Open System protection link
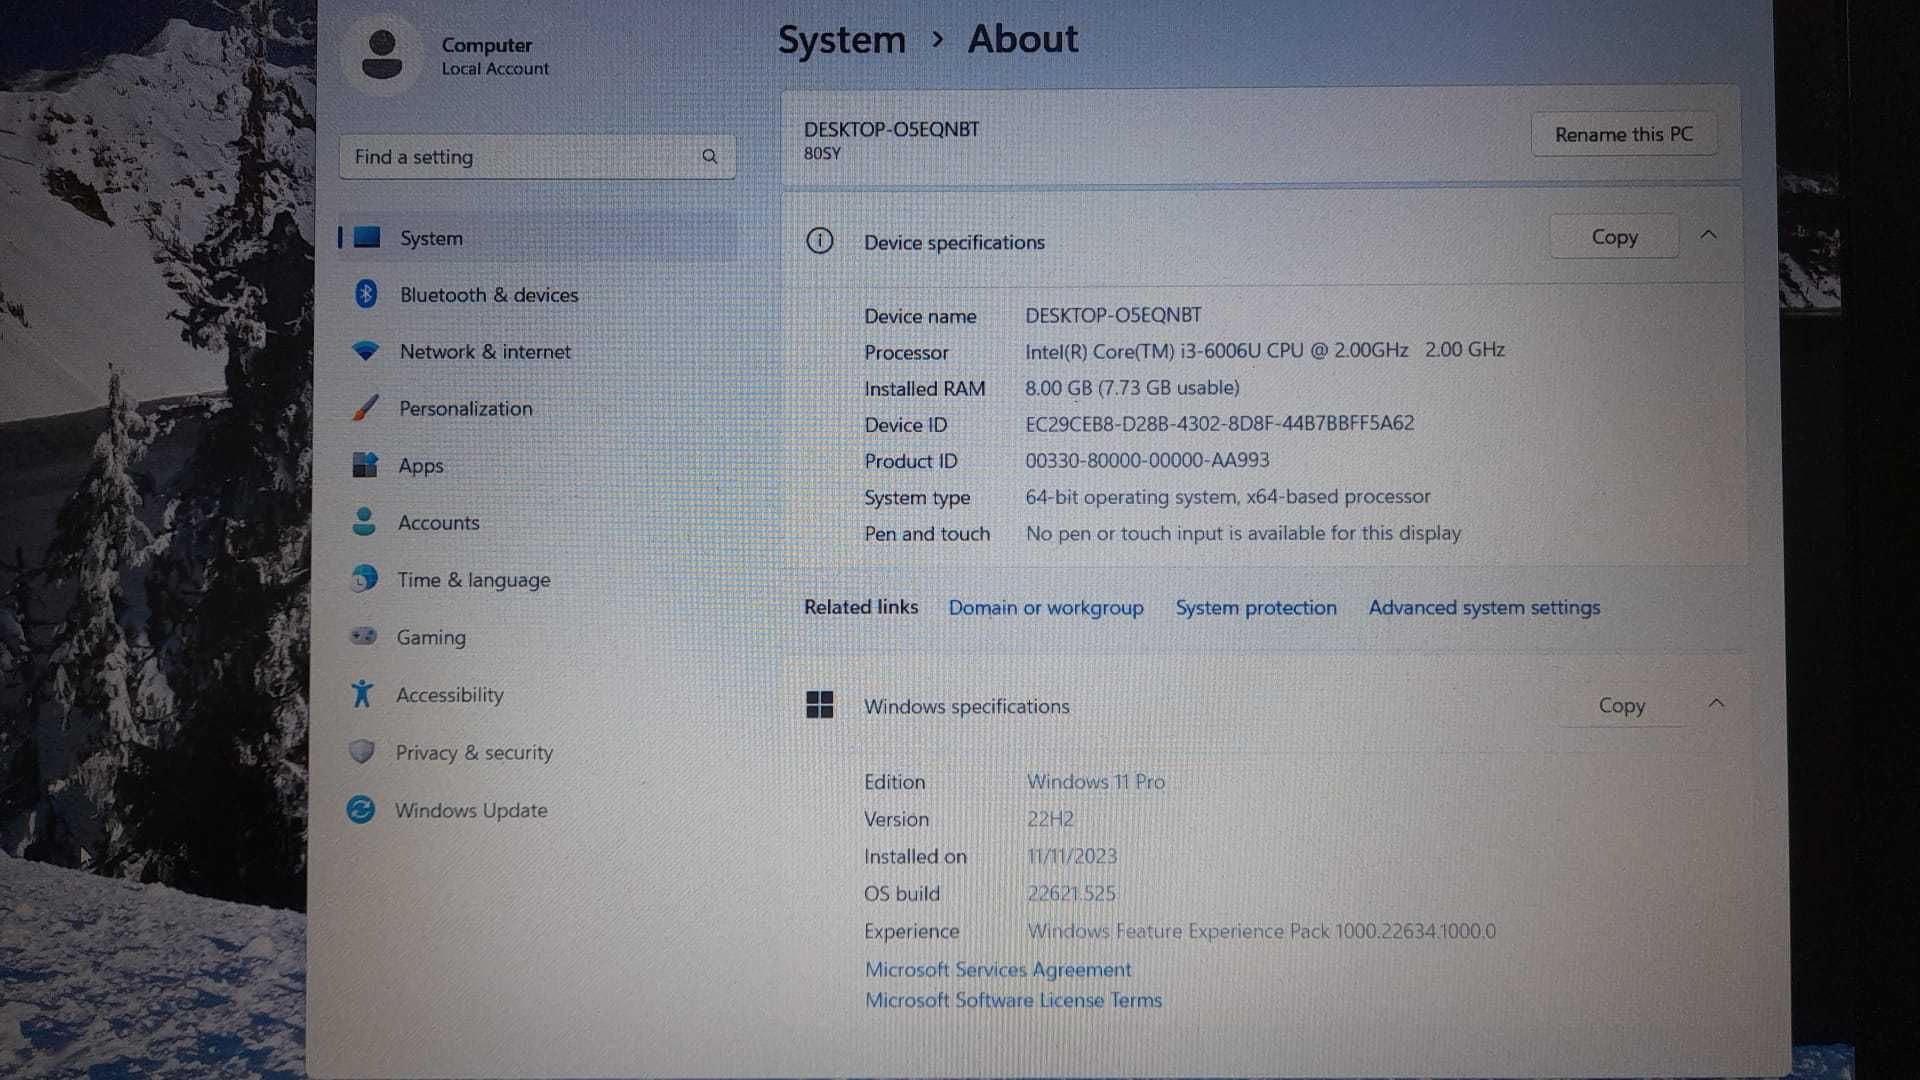1920x1080 pixels. pos(1256,607)
